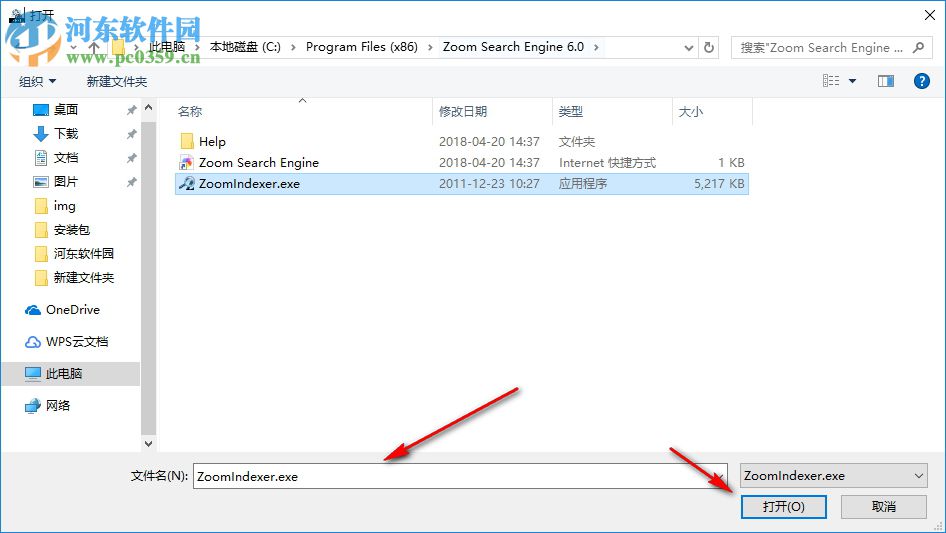The width and height of the screenshot is (946, 533).
Task: Navigate to Program Files (x86) breadcrumb
Action: point(361,47)
